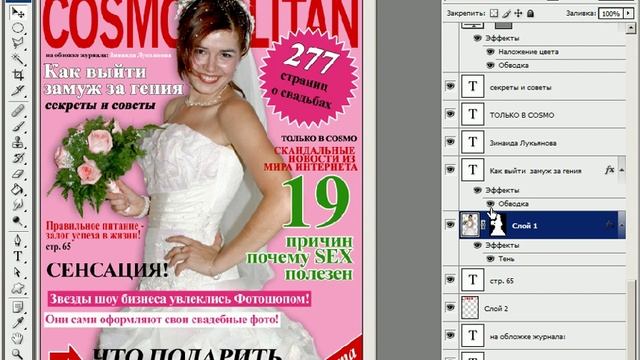Toggle lock all padlock icon
This screenshot has height=360, width=640.
click(530, 13)
